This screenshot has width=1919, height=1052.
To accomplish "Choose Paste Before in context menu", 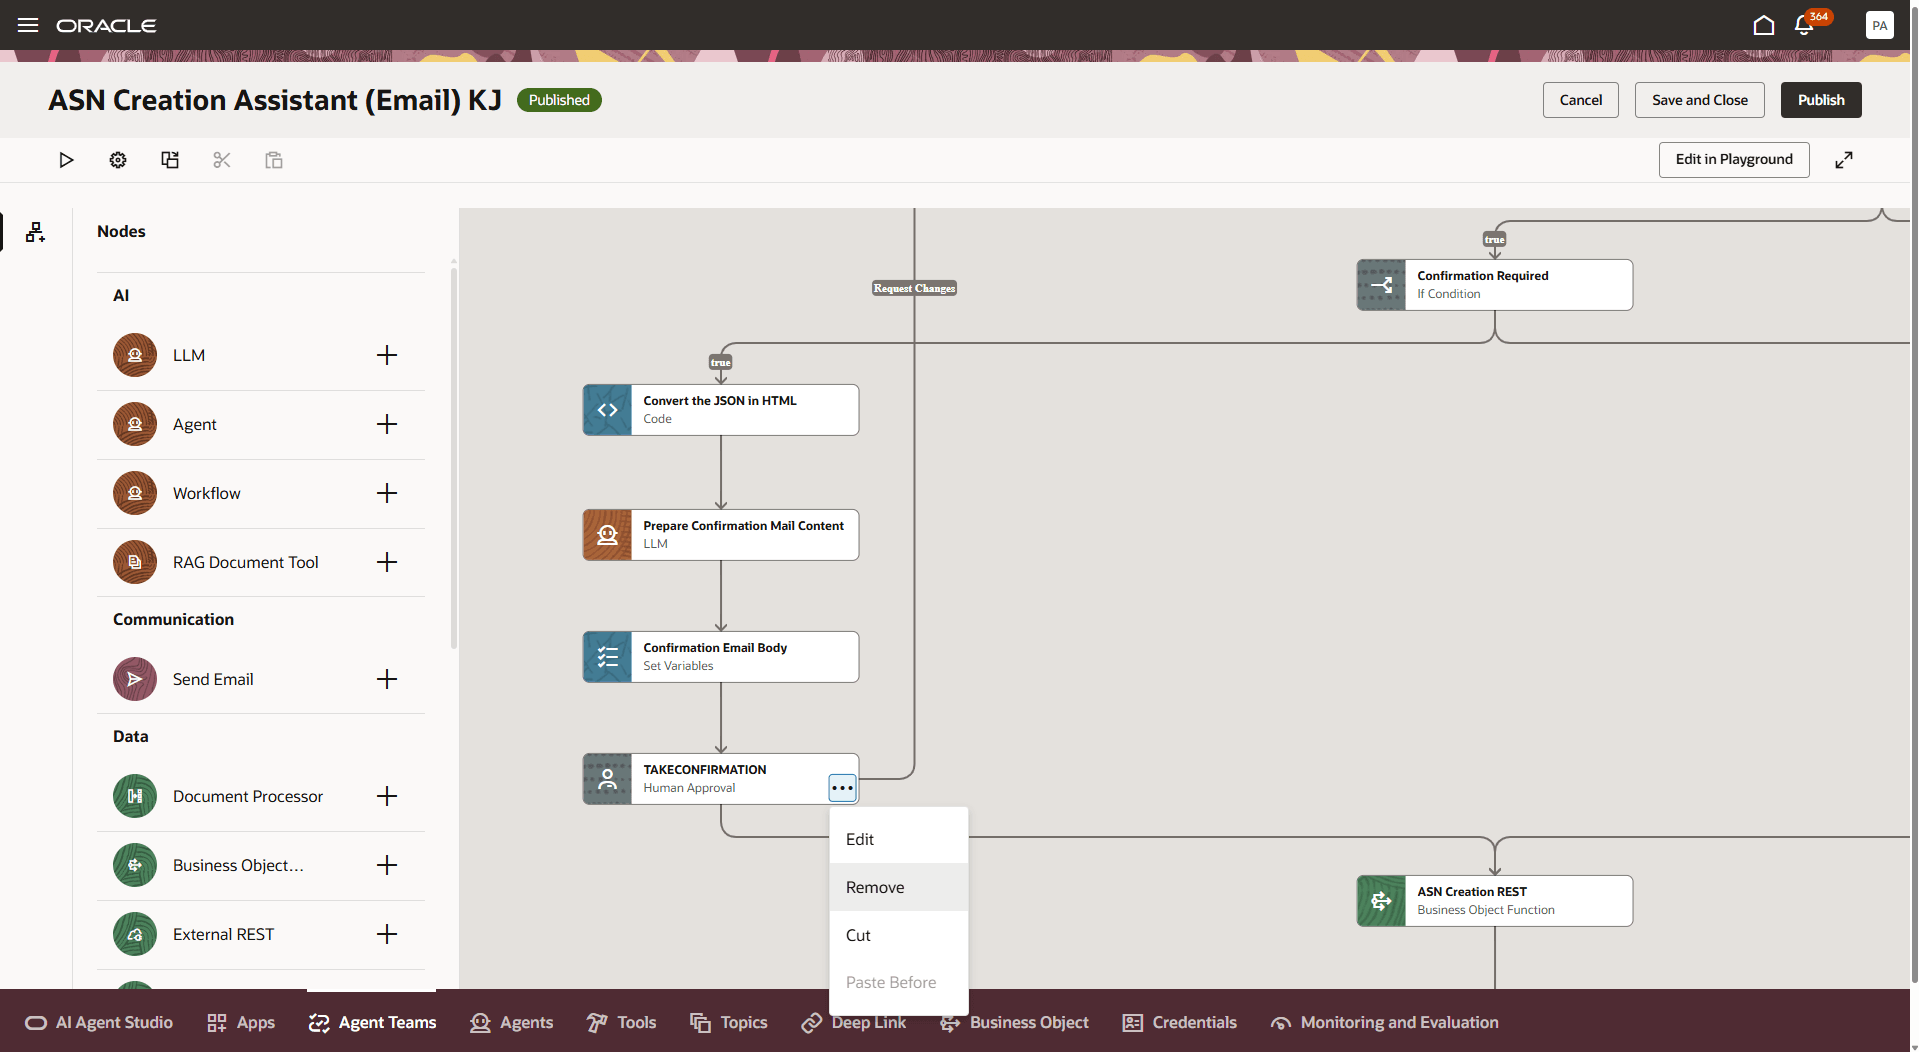I will [899, 982].
